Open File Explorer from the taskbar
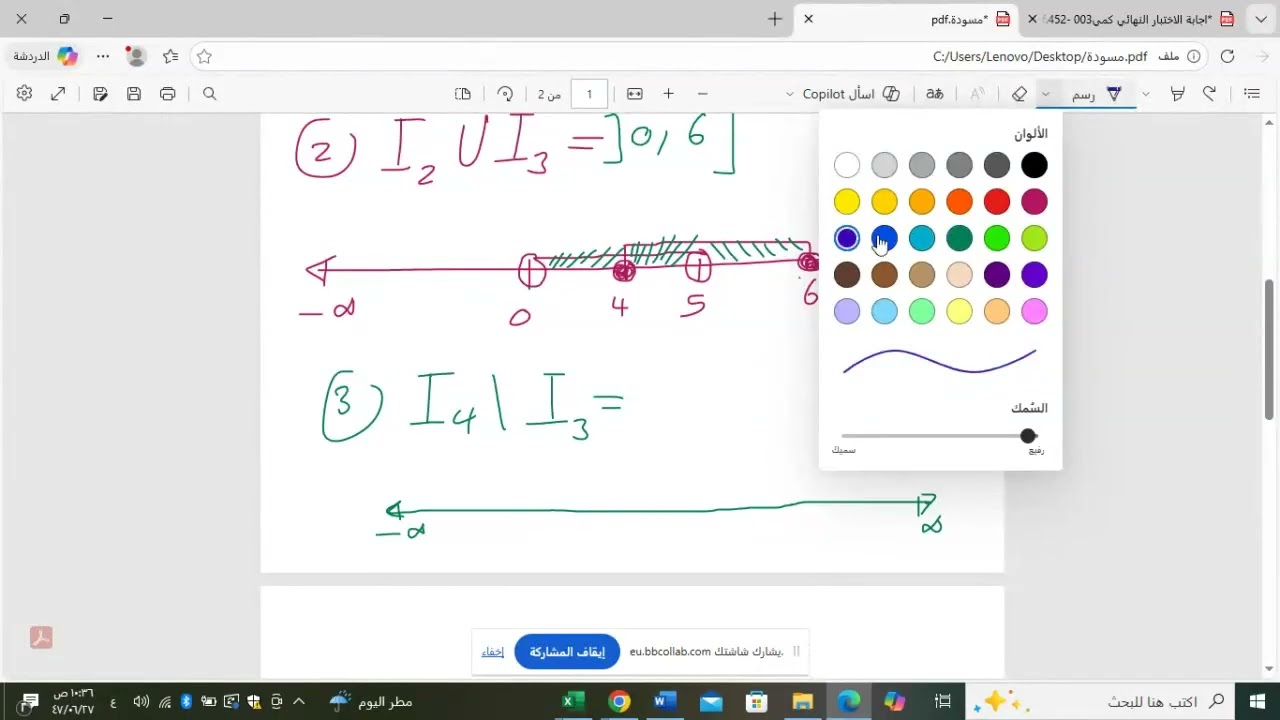 (x=803, y=702)
